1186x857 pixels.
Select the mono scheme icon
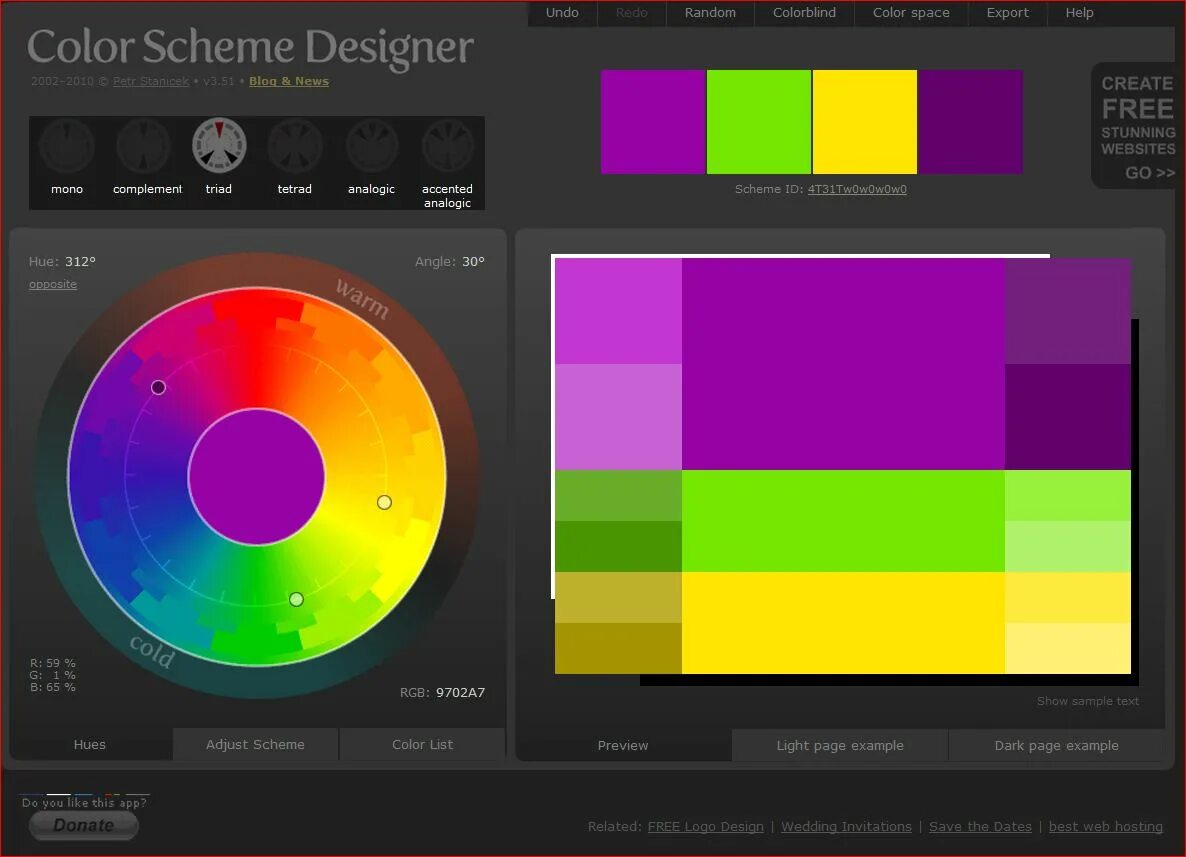[67, 146]
